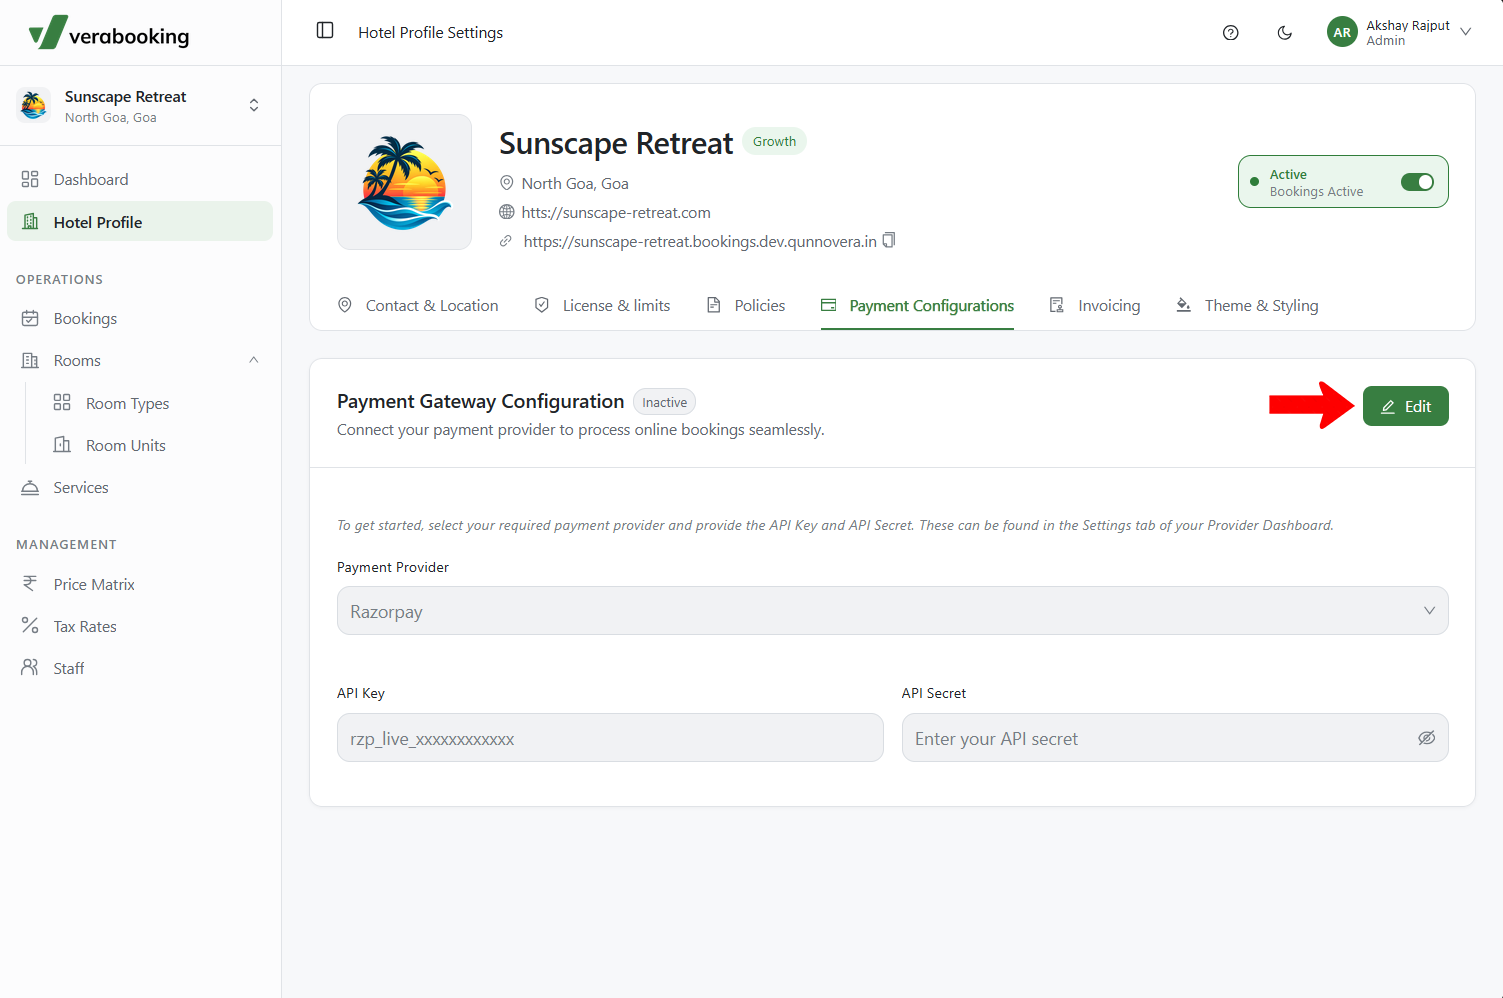This screenshot has height=998, width=1503.
Task: Click the verabooking logo
Action: coord(109,33)
